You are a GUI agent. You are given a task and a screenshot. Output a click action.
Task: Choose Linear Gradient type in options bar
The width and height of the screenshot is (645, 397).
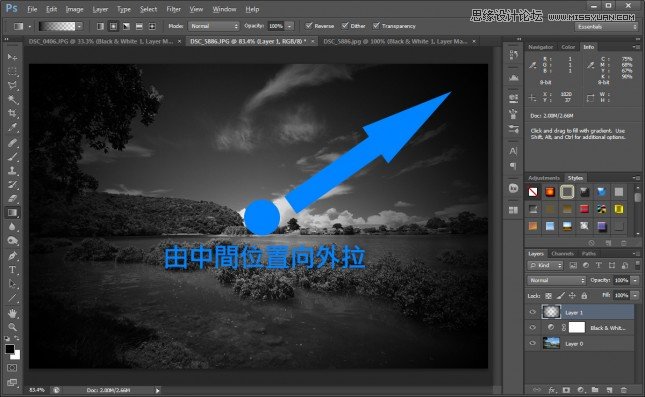(x=100, y=26)
